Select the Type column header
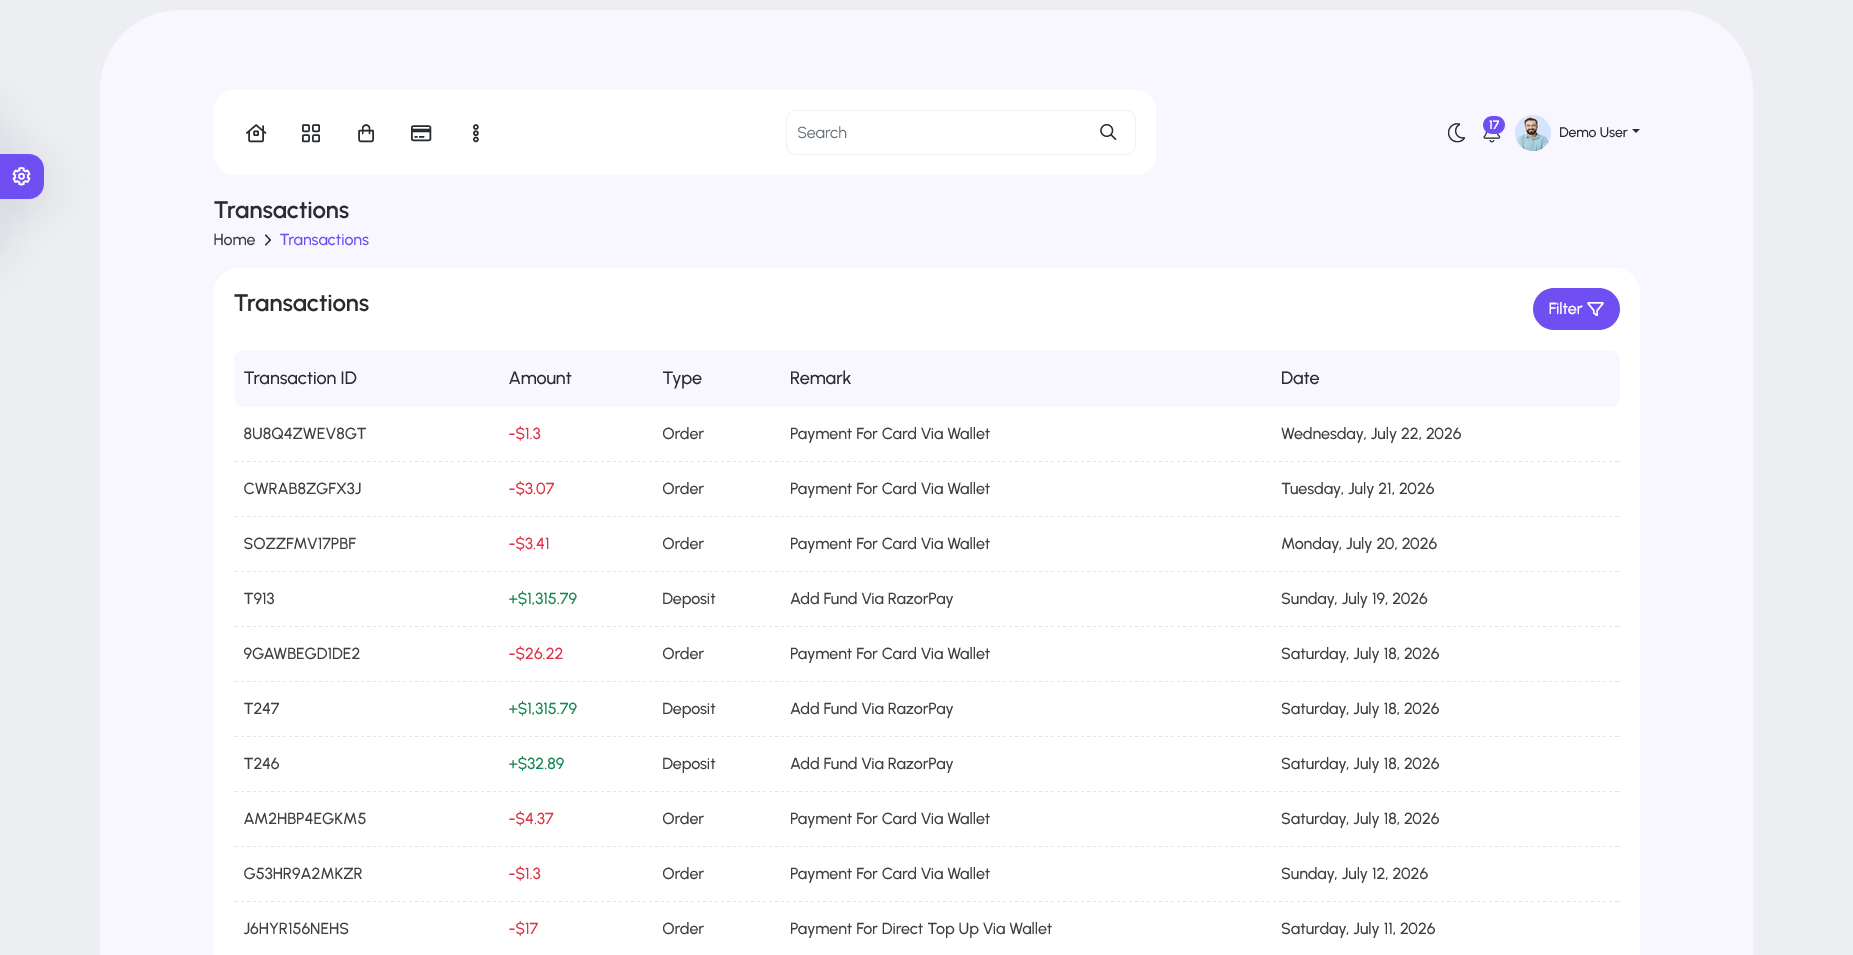Image resolution: width=1853 pixels, height=955 pixels. (x=682, y=378)
